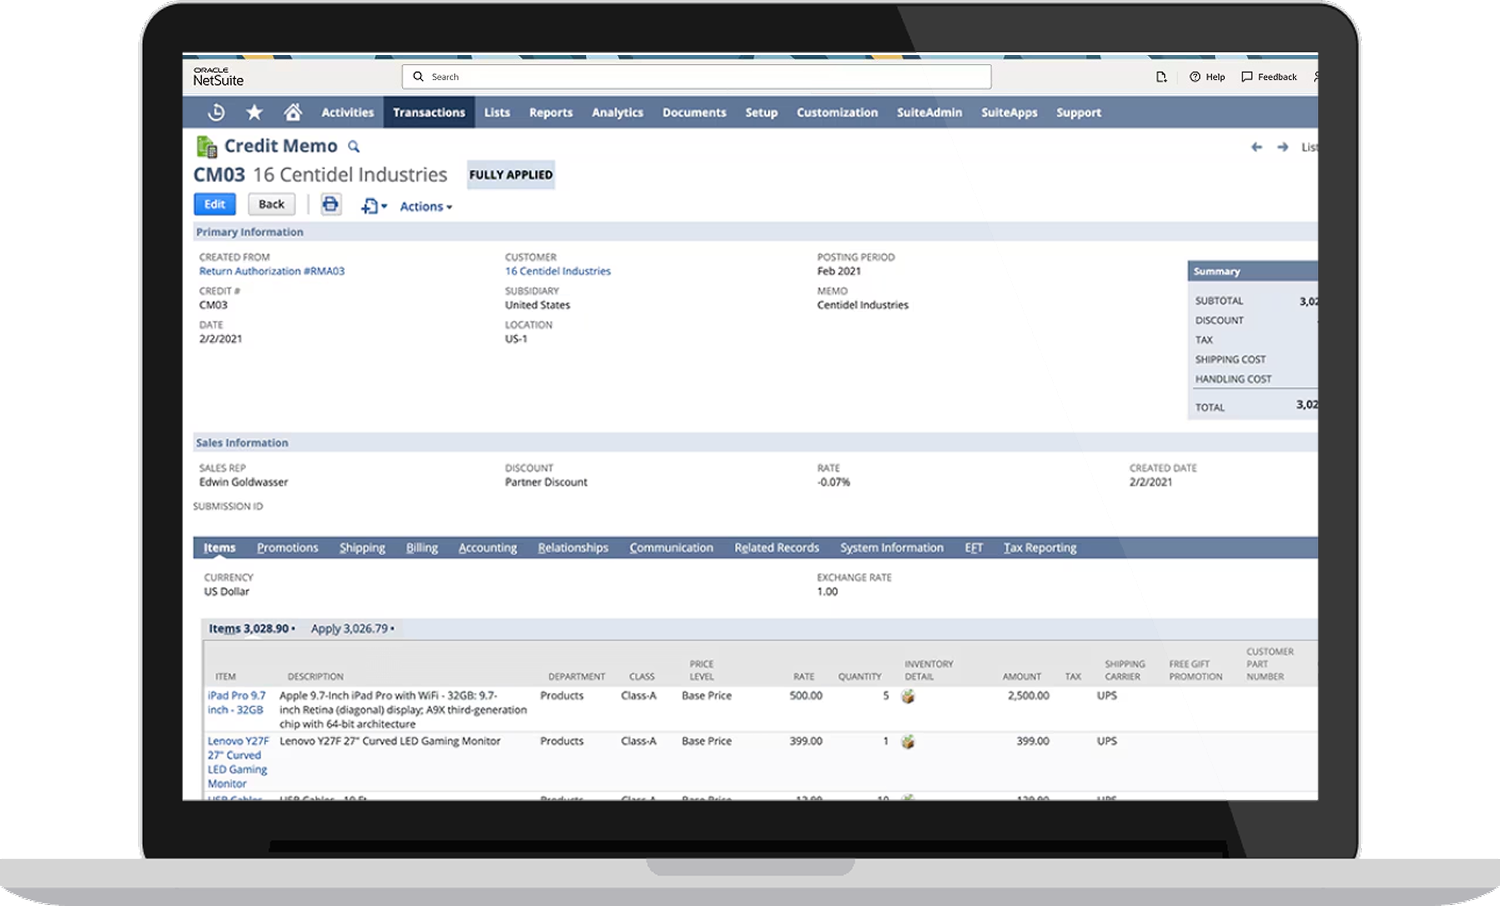Screen dimensions: 1500x906
Task: Go to previous record arrow
Action: 1256,147
